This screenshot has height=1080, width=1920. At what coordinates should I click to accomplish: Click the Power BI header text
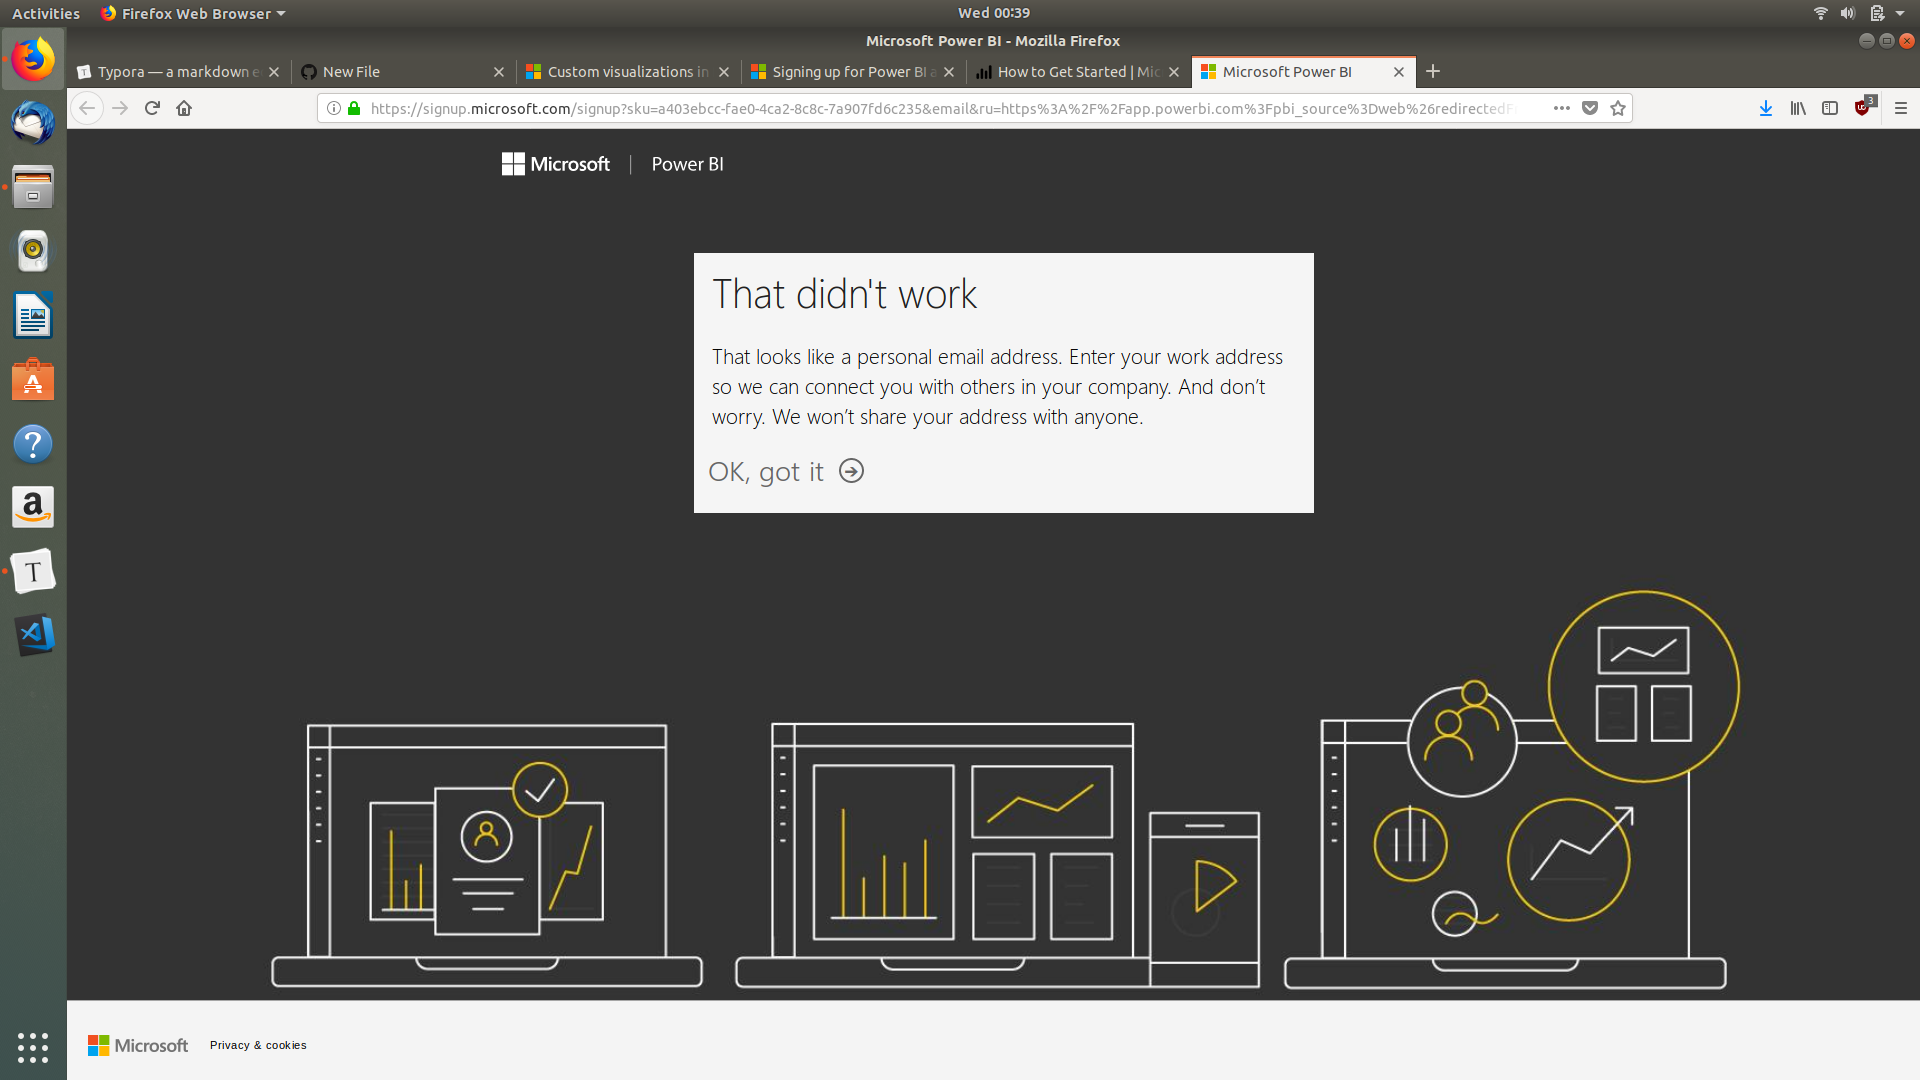(687, 164)
